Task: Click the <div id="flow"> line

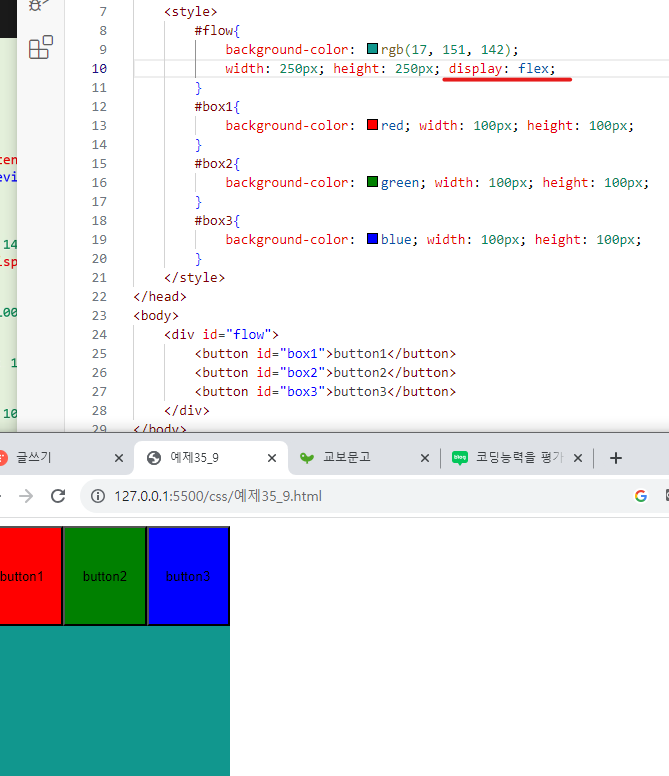Action: [221, 335]
